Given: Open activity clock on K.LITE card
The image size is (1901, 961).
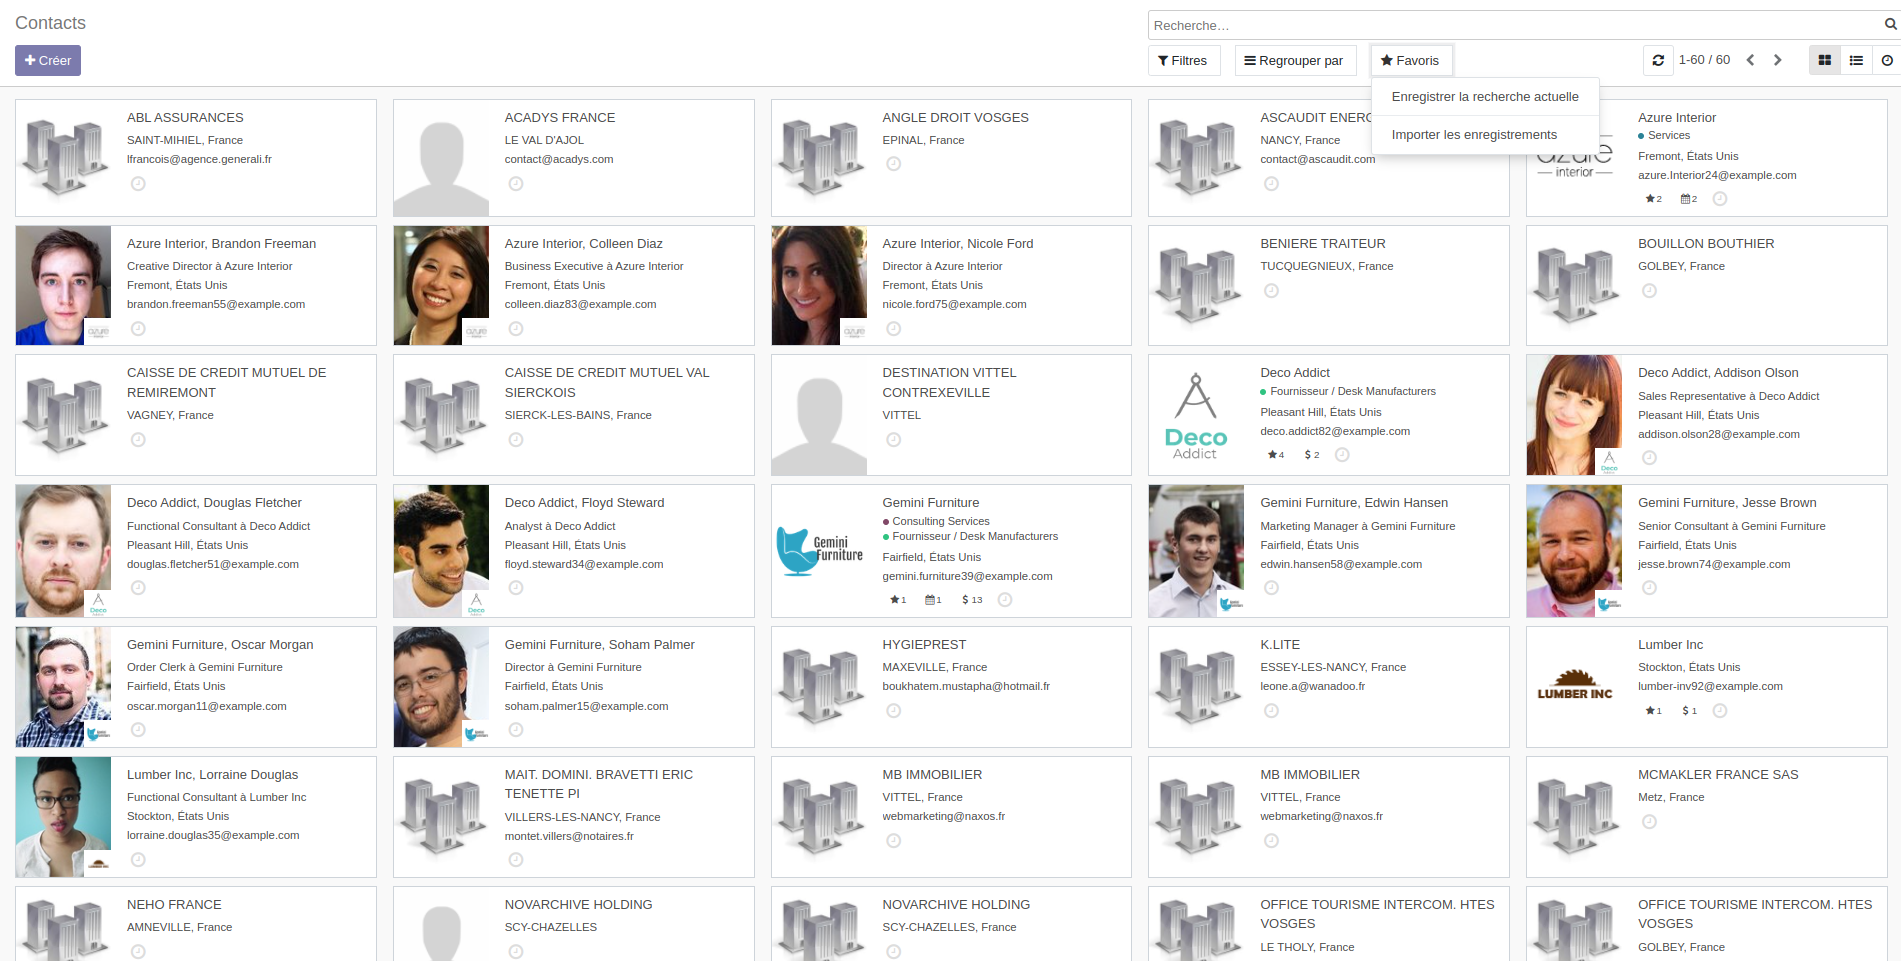Looking at the screenshot, I should coord(1271,711).
